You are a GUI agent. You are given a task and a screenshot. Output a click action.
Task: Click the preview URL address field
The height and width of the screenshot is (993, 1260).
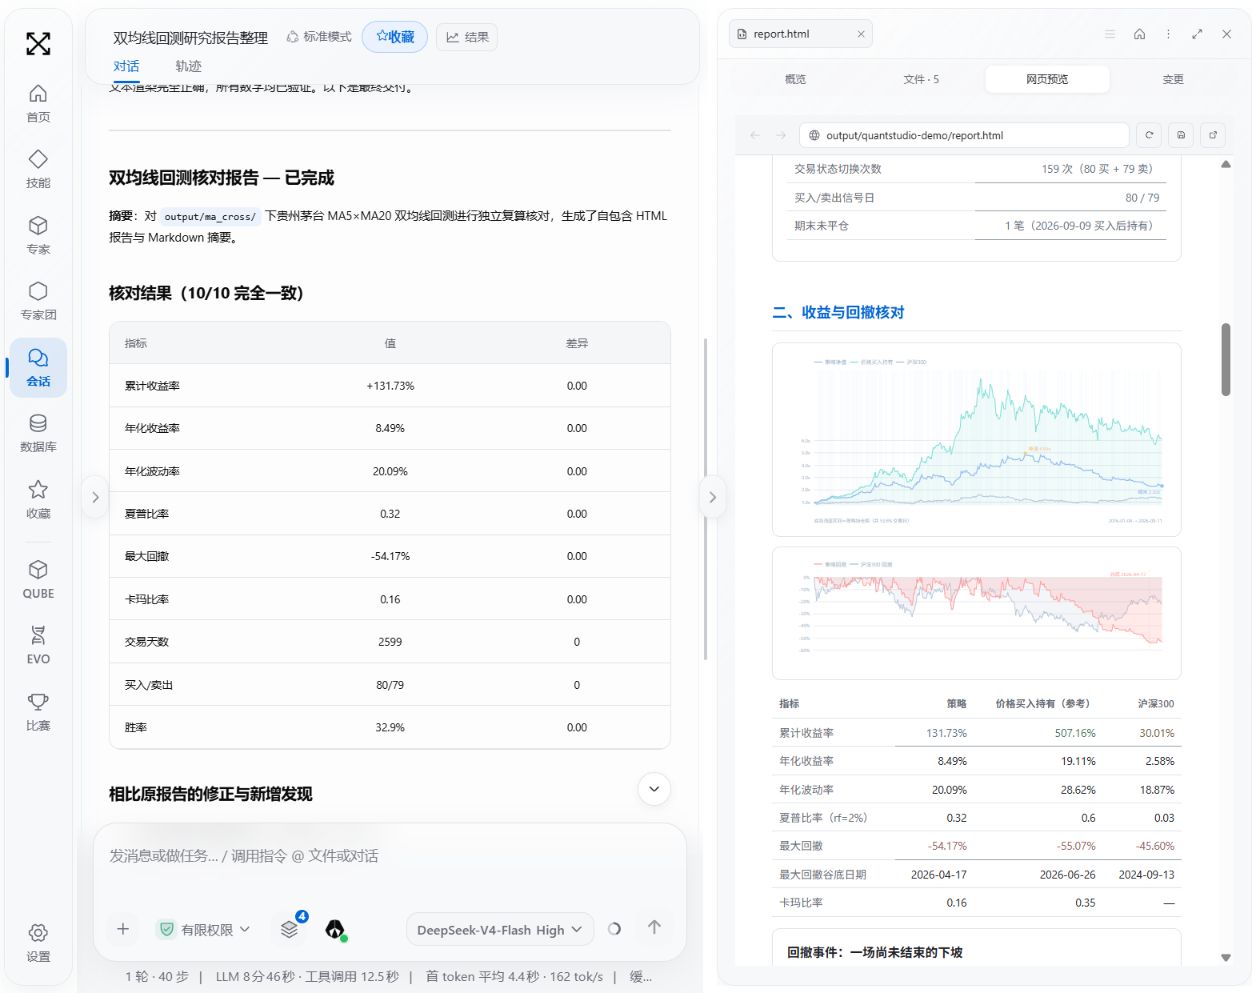pyautogui.click(x=965, y=135)
